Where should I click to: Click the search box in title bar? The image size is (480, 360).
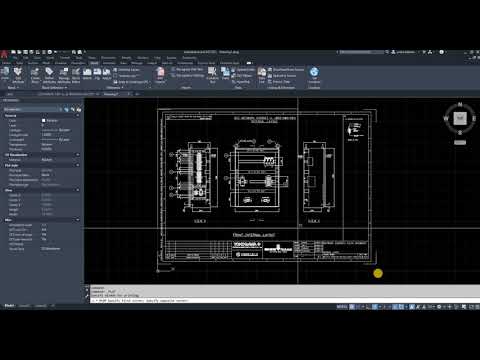[361, 52]
